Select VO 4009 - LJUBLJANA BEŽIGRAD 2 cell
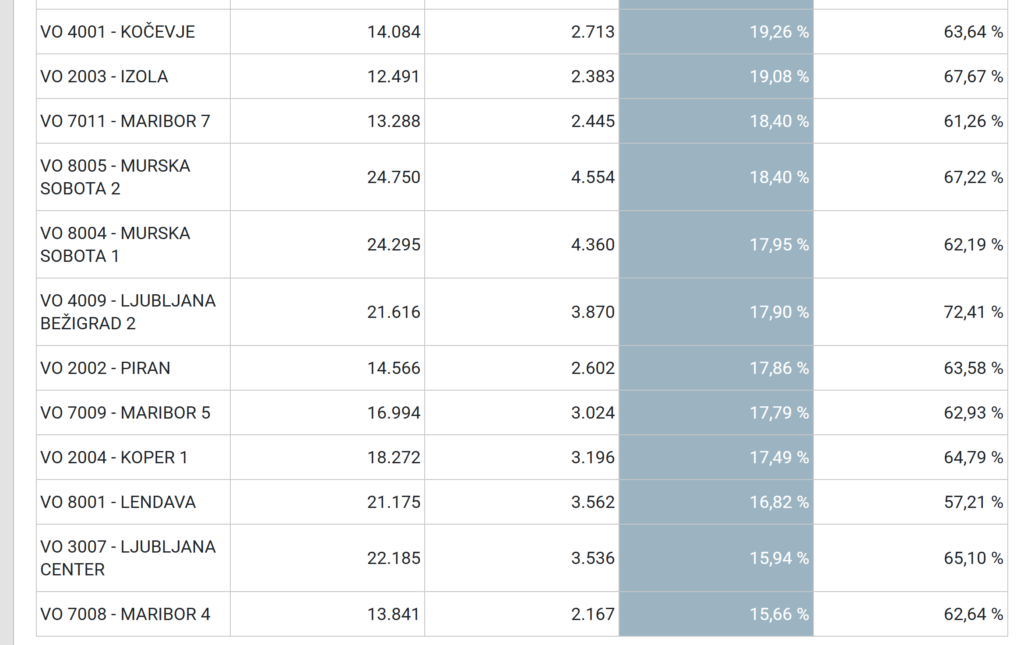1024x645 pixels. [x=128, y=312]
